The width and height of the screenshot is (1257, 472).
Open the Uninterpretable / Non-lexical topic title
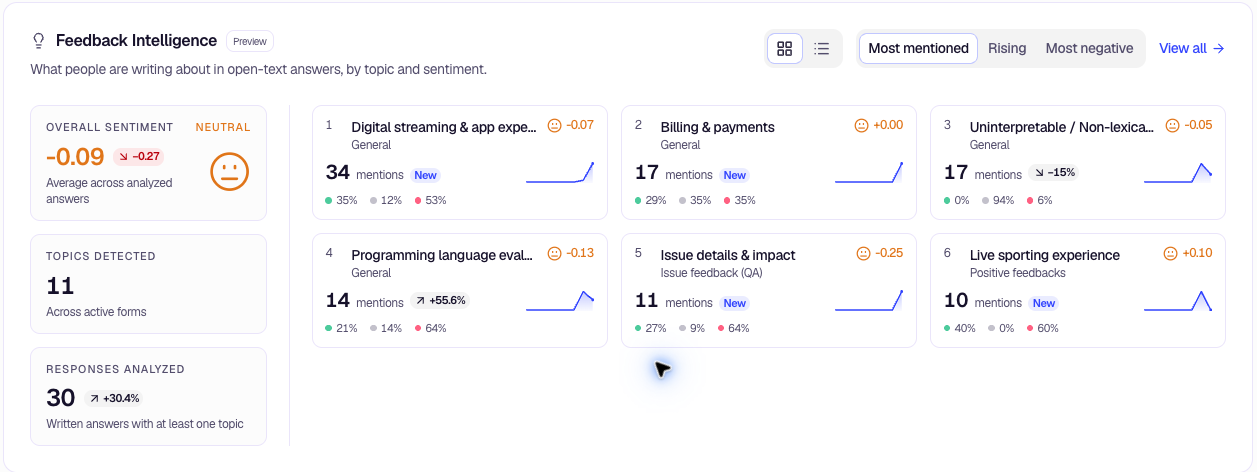(1062, 127)
